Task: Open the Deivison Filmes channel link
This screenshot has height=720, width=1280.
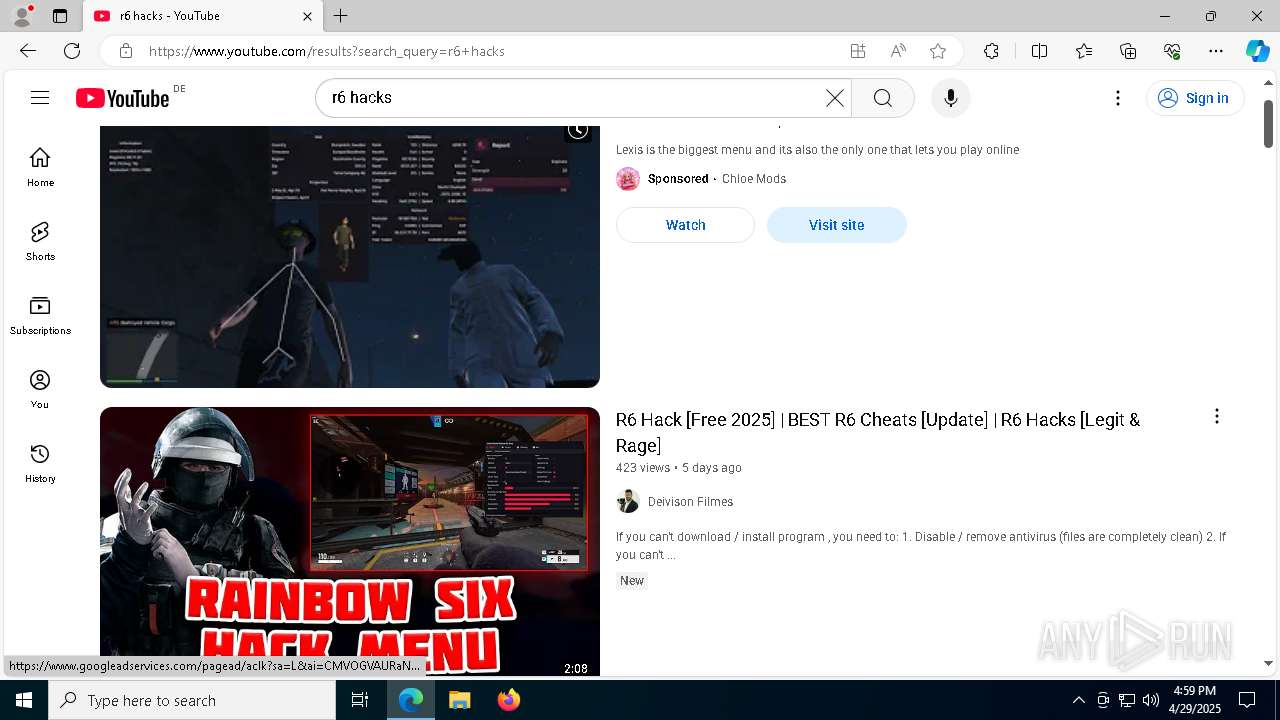Action: [x=690, y=502]
